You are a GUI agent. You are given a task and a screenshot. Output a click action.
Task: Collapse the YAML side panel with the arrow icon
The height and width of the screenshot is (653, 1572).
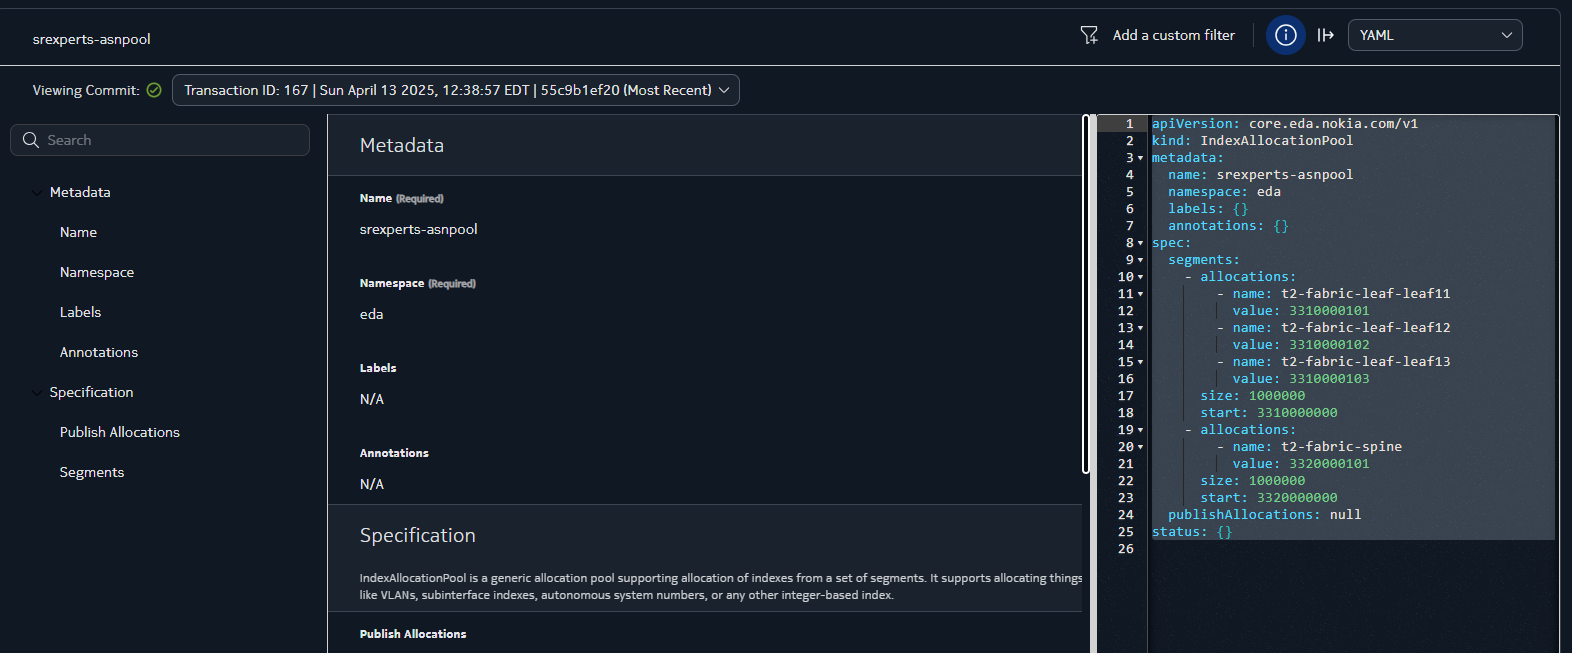1325,35
